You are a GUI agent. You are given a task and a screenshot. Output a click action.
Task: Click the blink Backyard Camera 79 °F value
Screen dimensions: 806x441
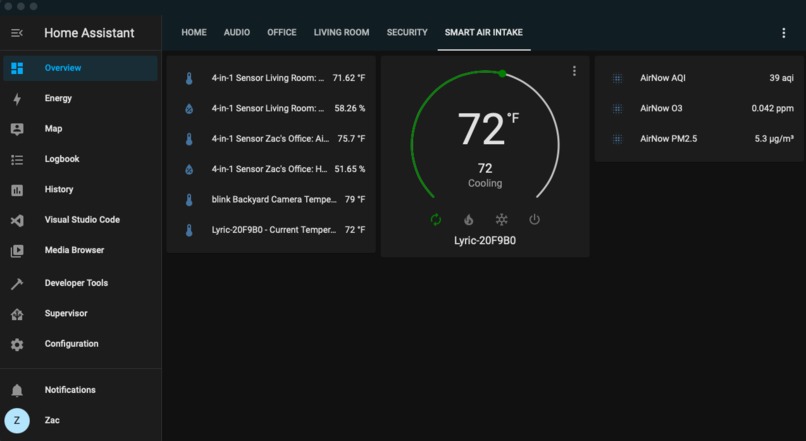[x=355, y=199]
